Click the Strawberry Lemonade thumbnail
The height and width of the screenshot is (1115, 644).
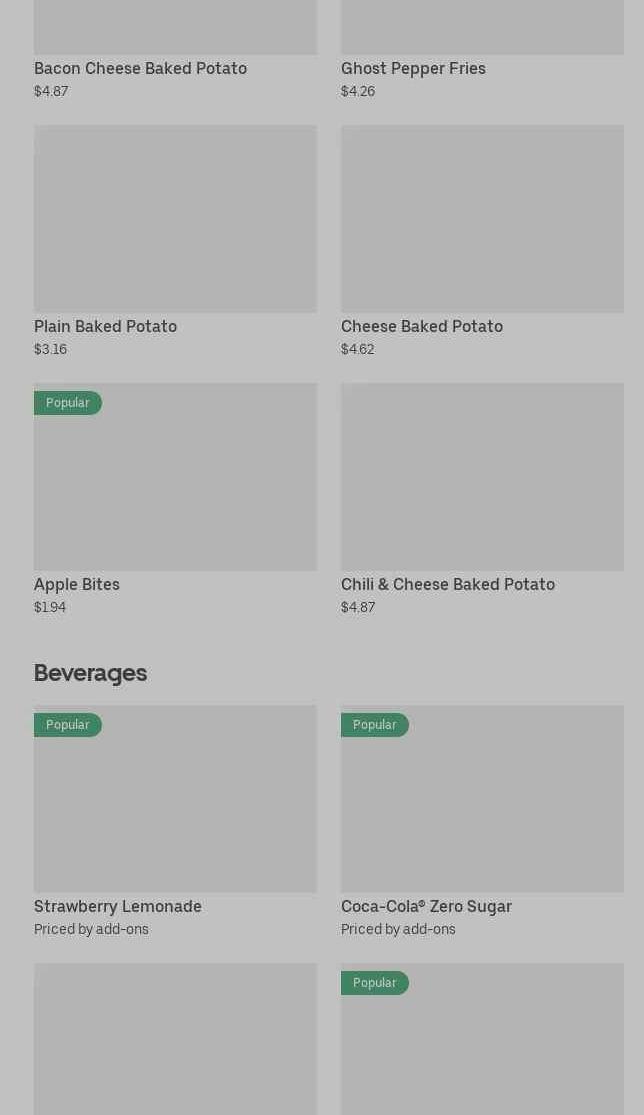(175, 808)
